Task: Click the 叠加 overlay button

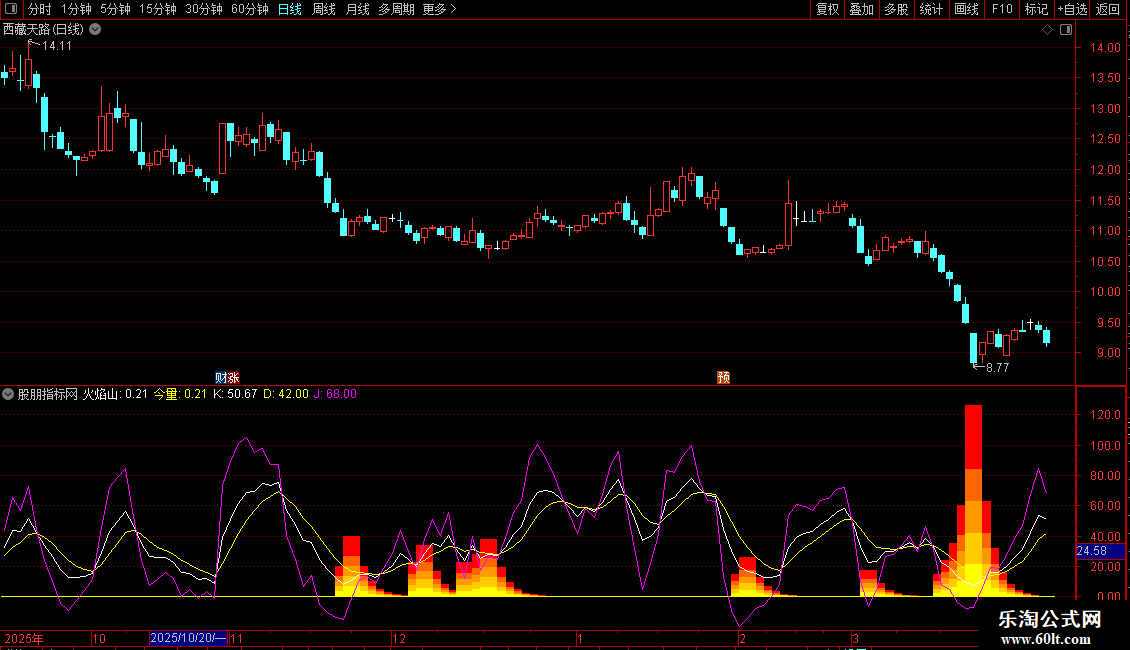Action: pyautogui.click(x=862, y=9)
